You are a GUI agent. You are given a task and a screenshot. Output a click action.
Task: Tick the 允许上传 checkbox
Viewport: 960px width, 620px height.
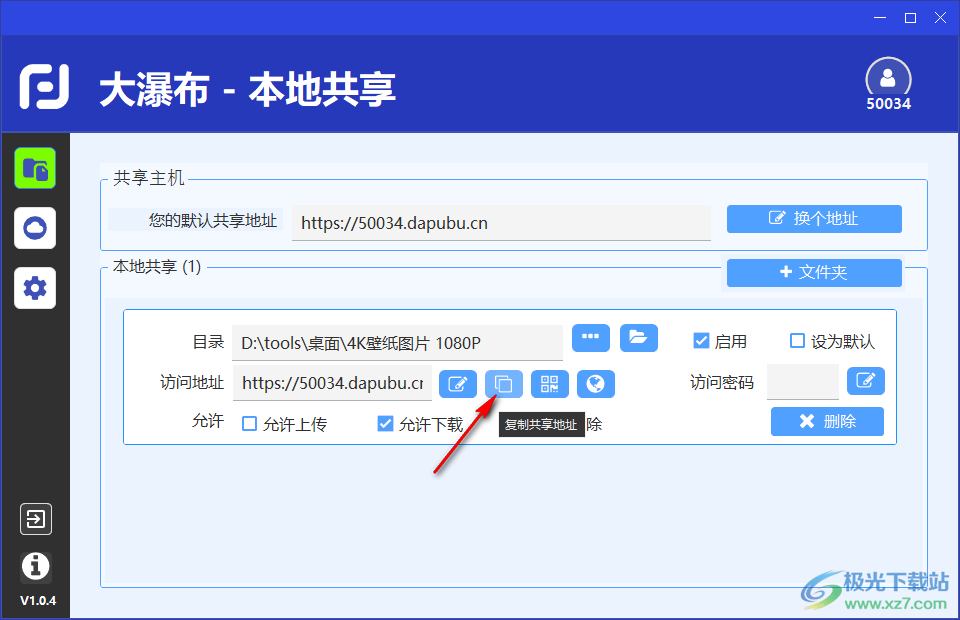pyautogui.click(x=250, y=424)
